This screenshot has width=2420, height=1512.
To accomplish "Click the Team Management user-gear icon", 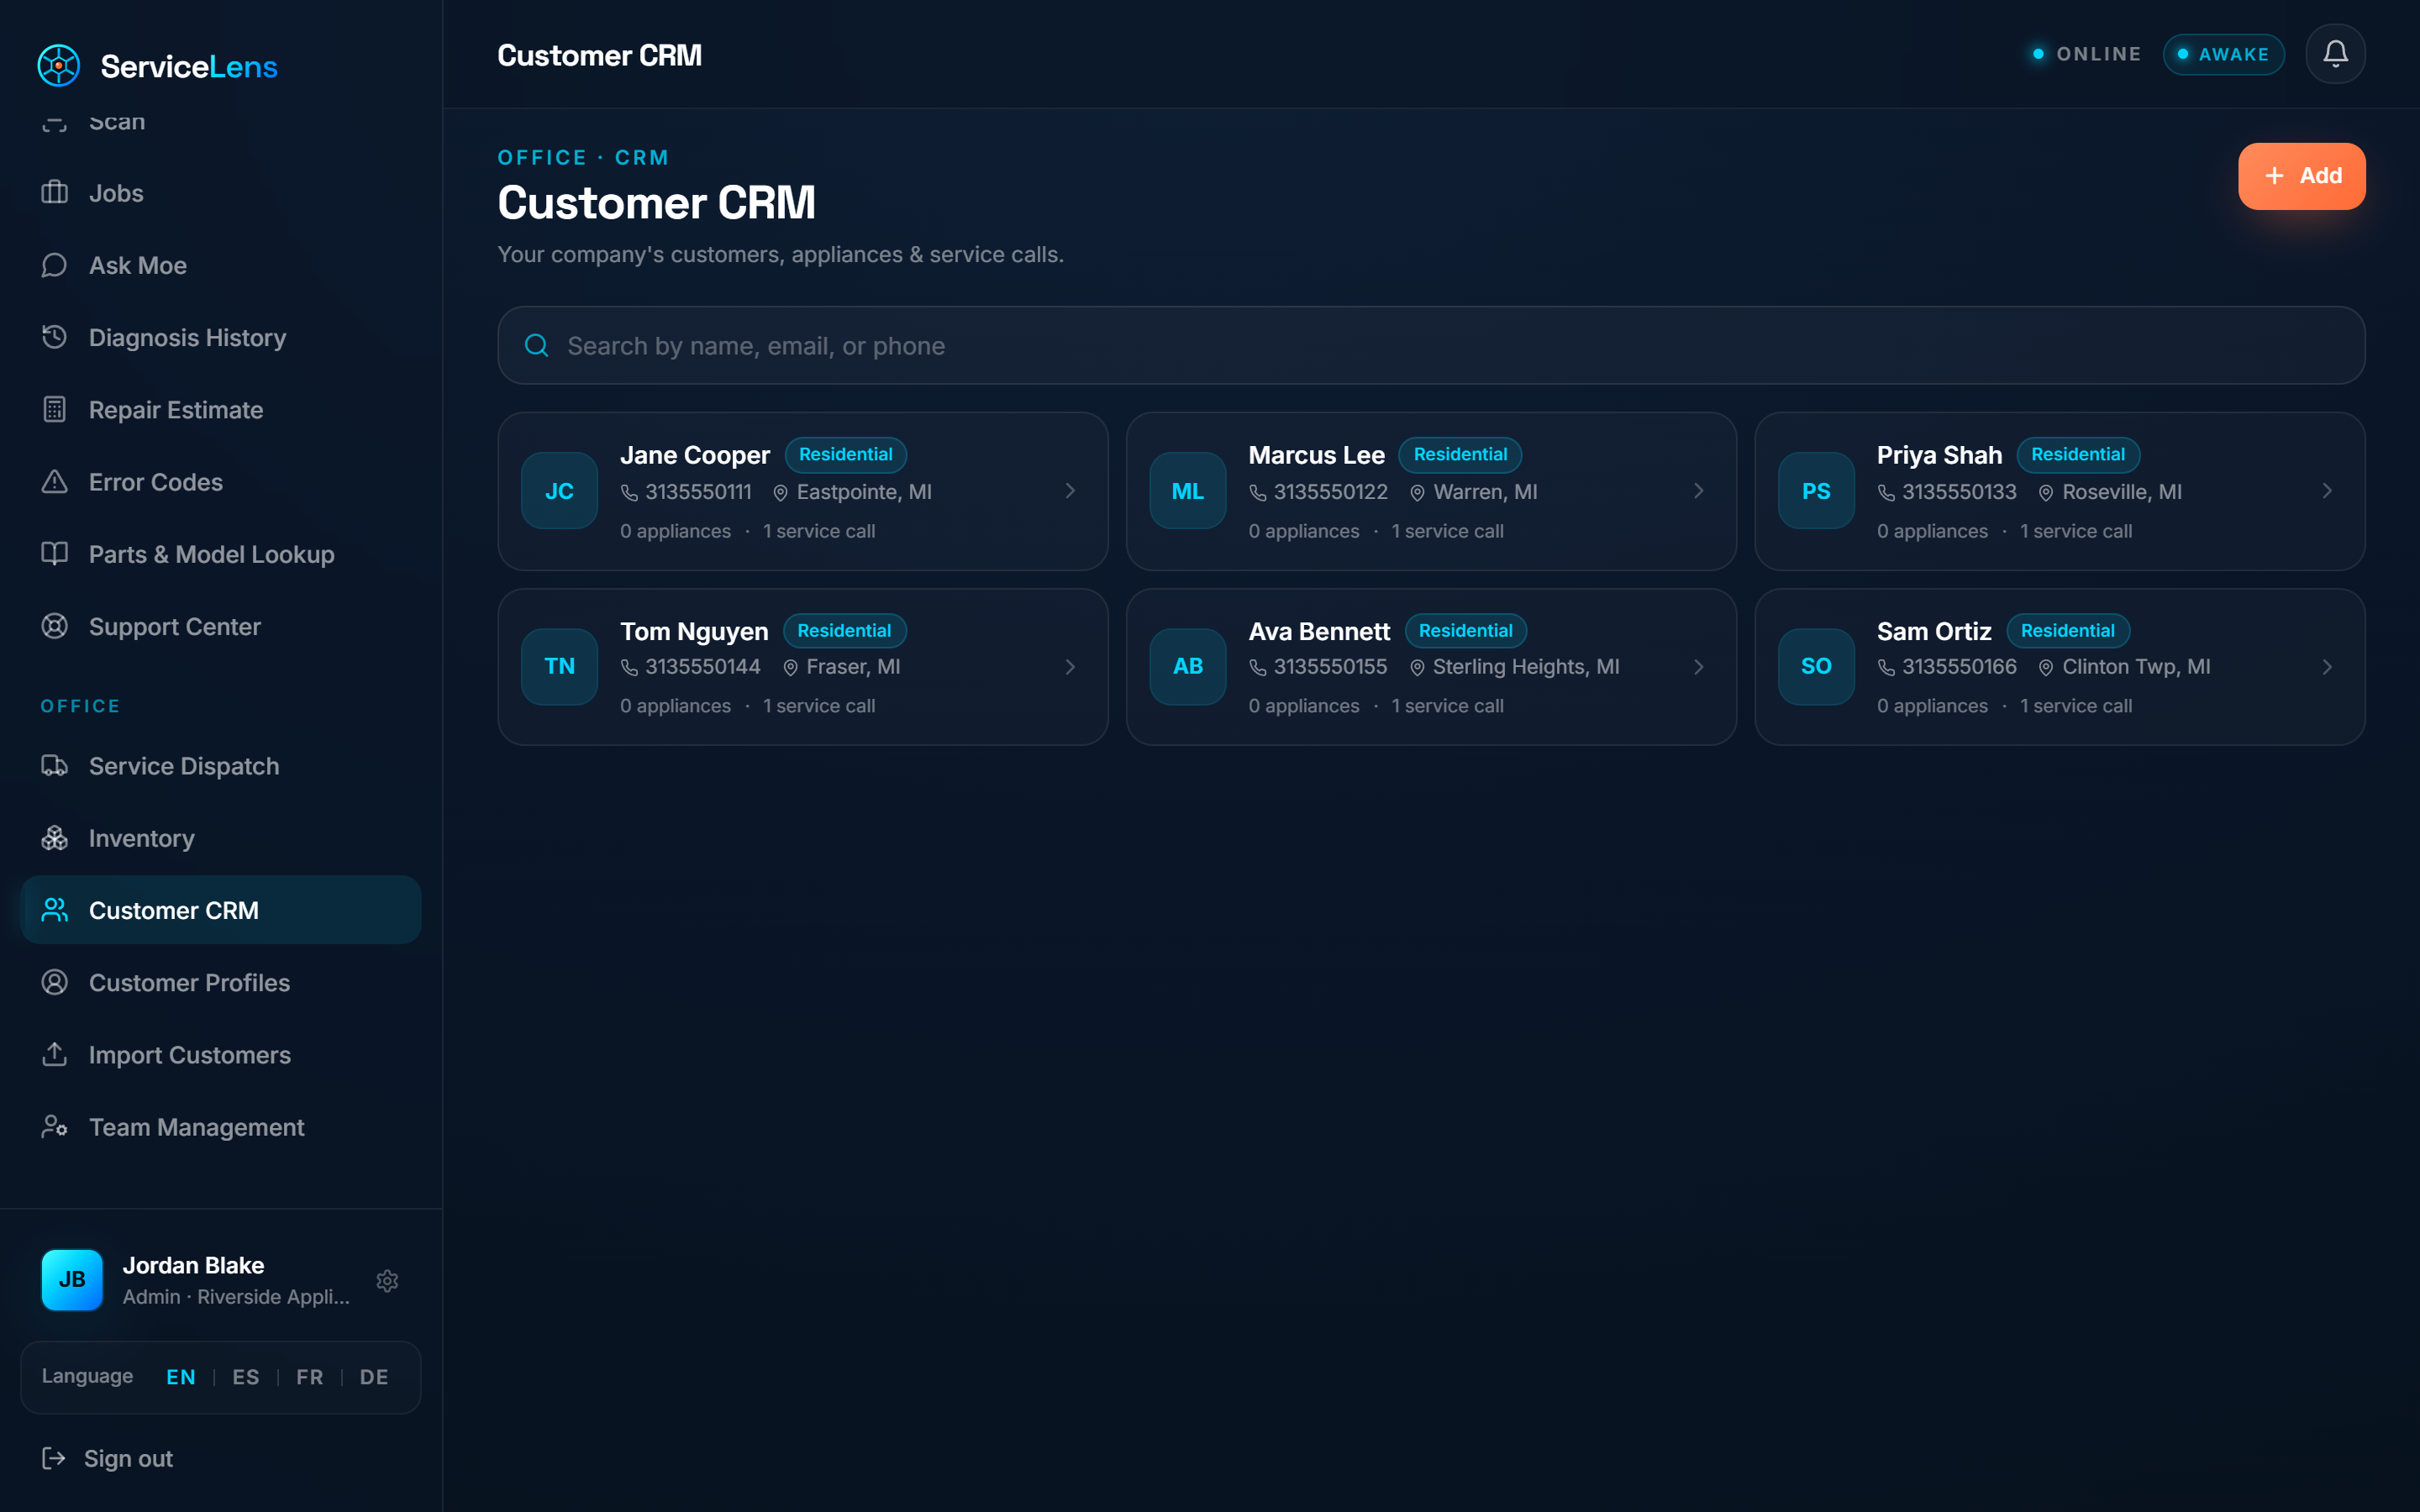I will coord(55,1127).
